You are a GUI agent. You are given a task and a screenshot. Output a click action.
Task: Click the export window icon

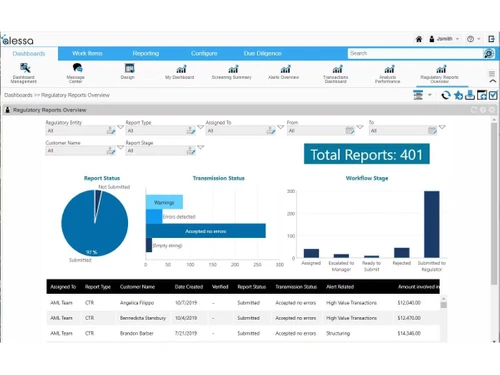point(482,95)
